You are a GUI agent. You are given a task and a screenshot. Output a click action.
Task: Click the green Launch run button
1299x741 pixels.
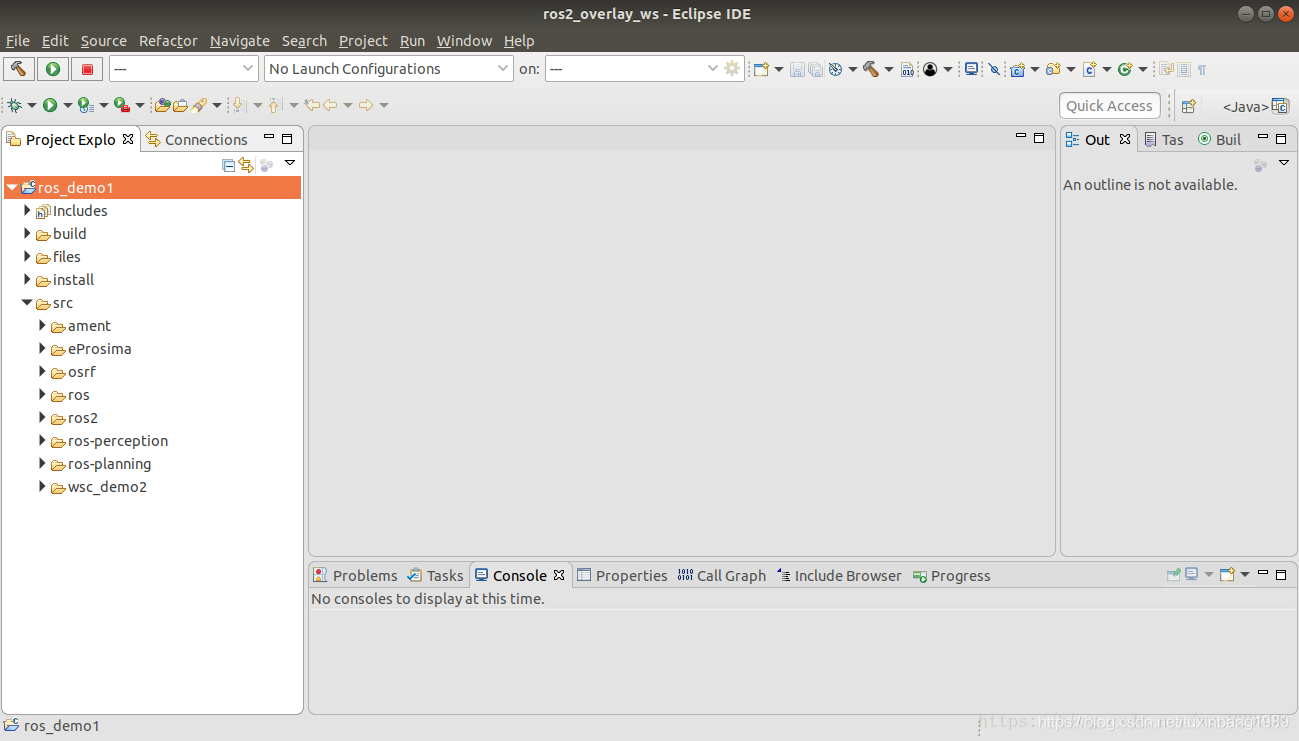point(53,68)
